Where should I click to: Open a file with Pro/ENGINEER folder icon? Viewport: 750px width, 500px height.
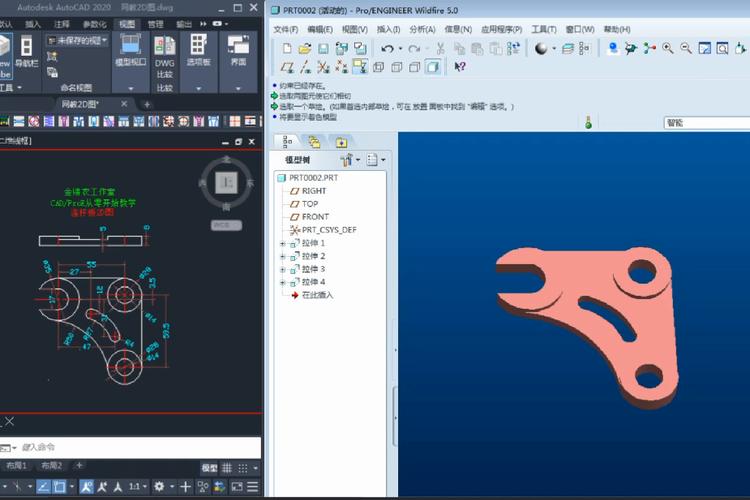click(x=305, y=48)
